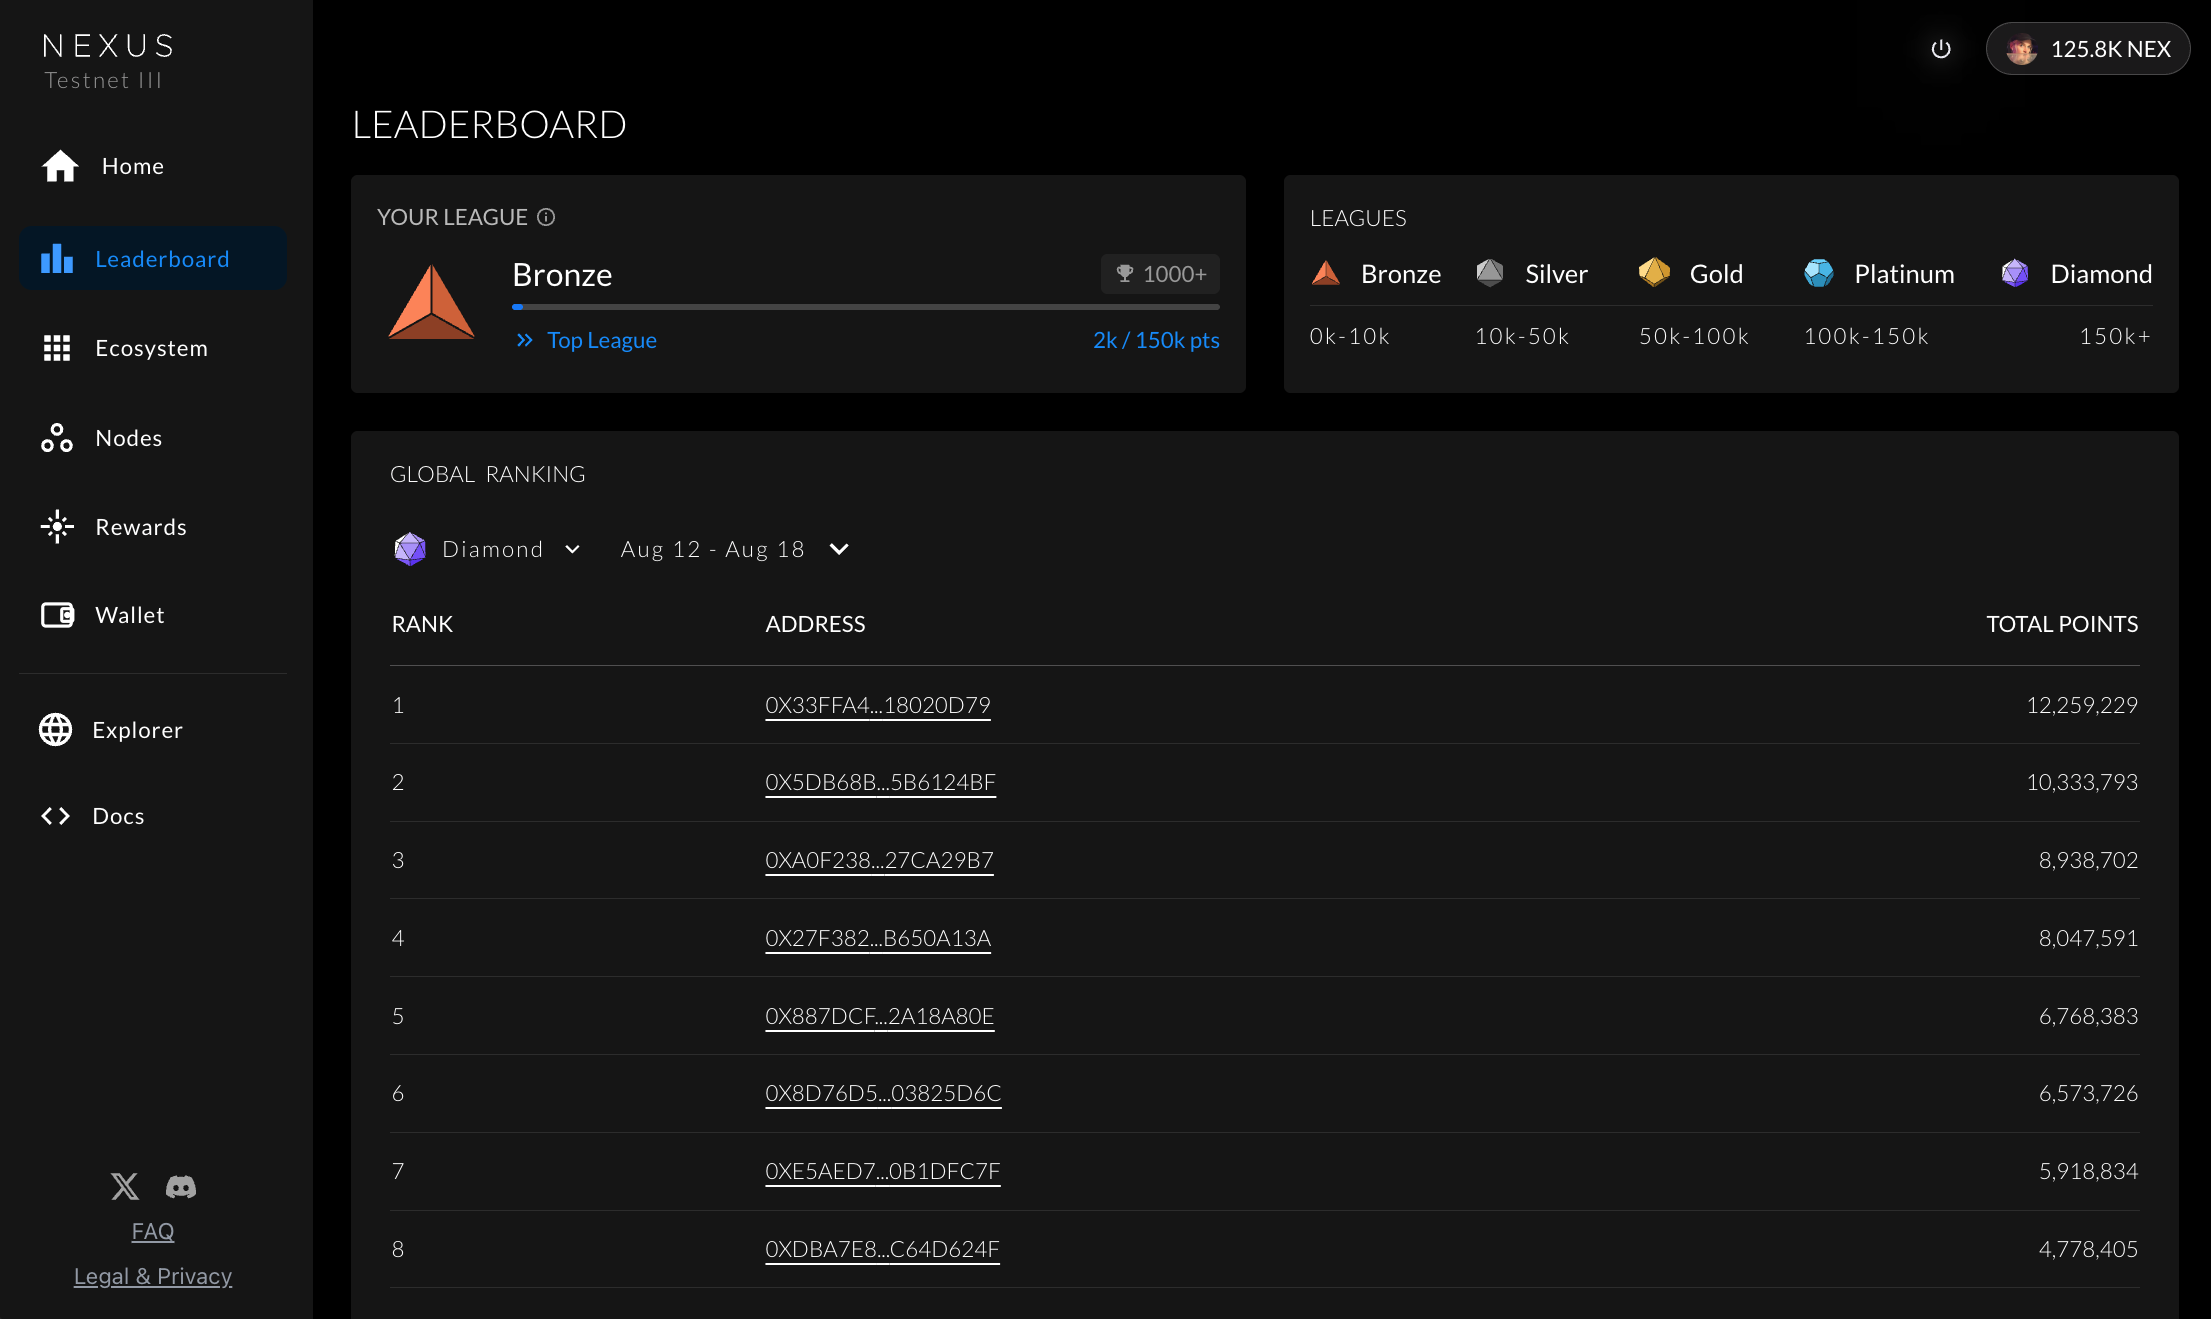Open the 125.8K NEX account menu
This screenshot has height=1319, width=2211.
[x=2087, y=49]
